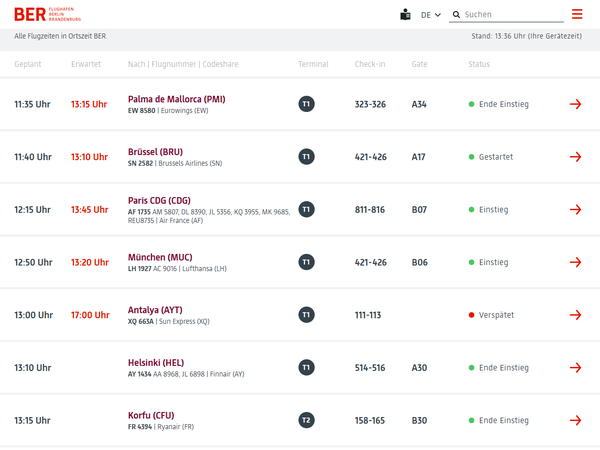Click the Status column header
Image resolution: width=600 pixels, height=450 pixels.
pos(479,64)
